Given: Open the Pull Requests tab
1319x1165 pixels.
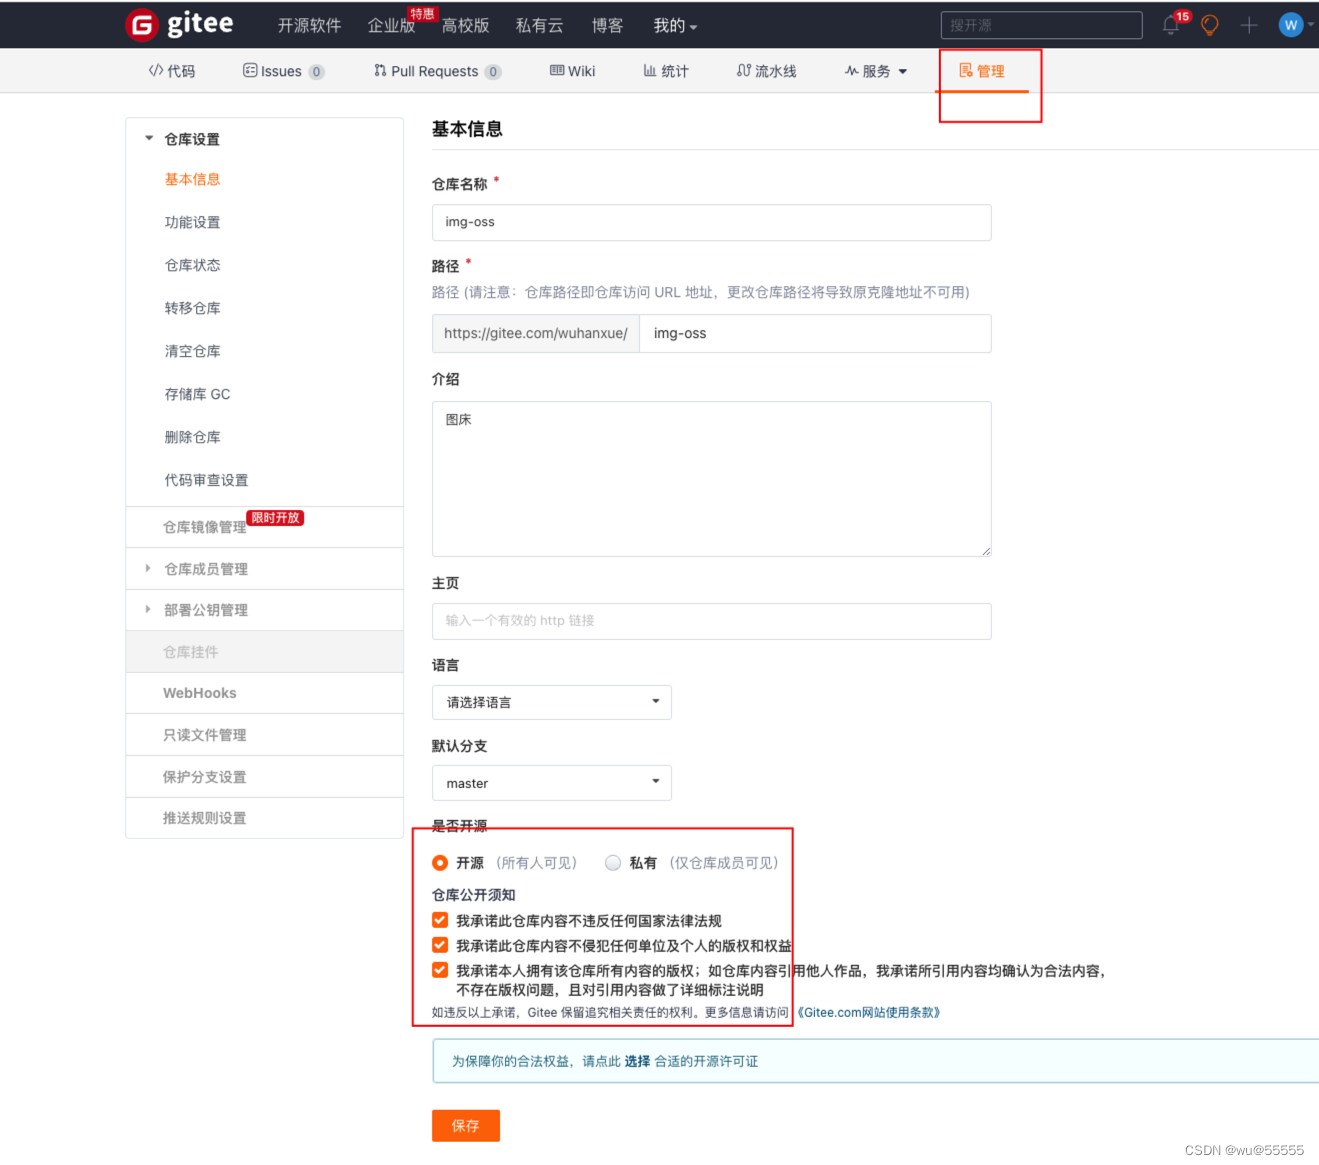Looking at the screenshot, I should 437,71.
